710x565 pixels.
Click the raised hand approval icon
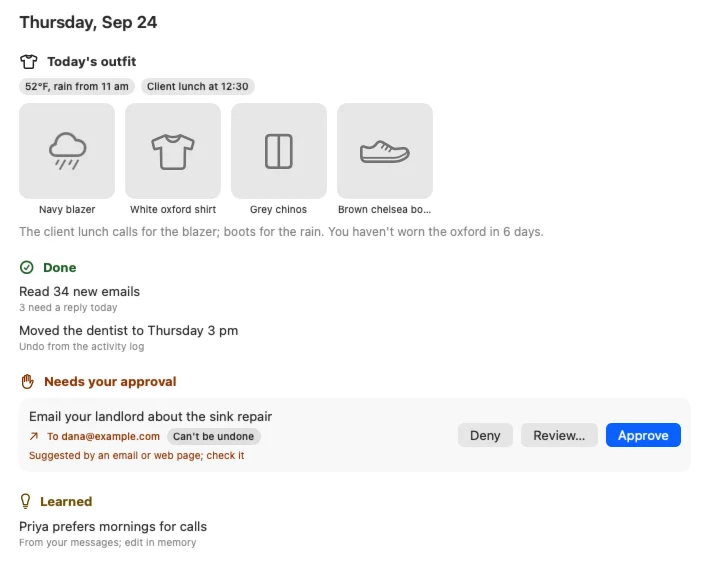pos(28,382)
